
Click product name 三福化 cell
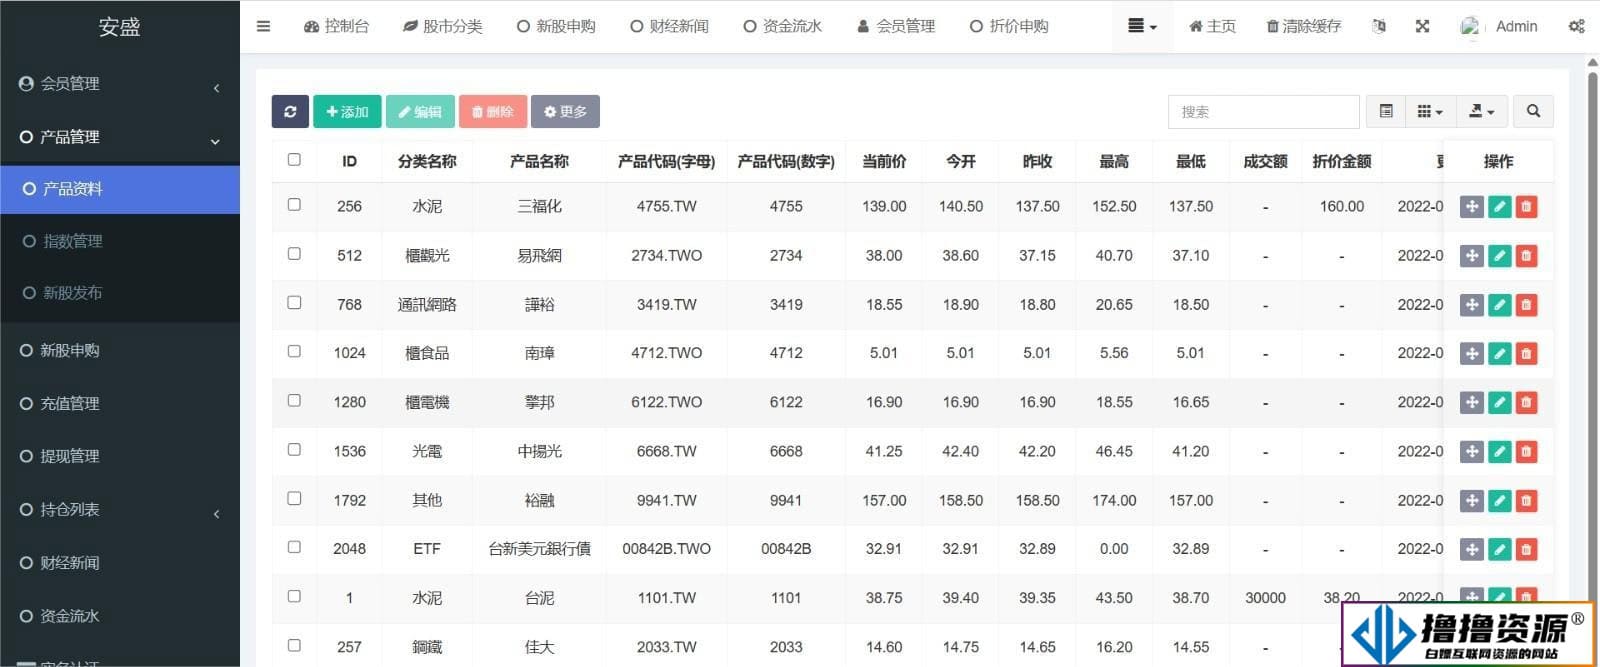coord(539,207)
